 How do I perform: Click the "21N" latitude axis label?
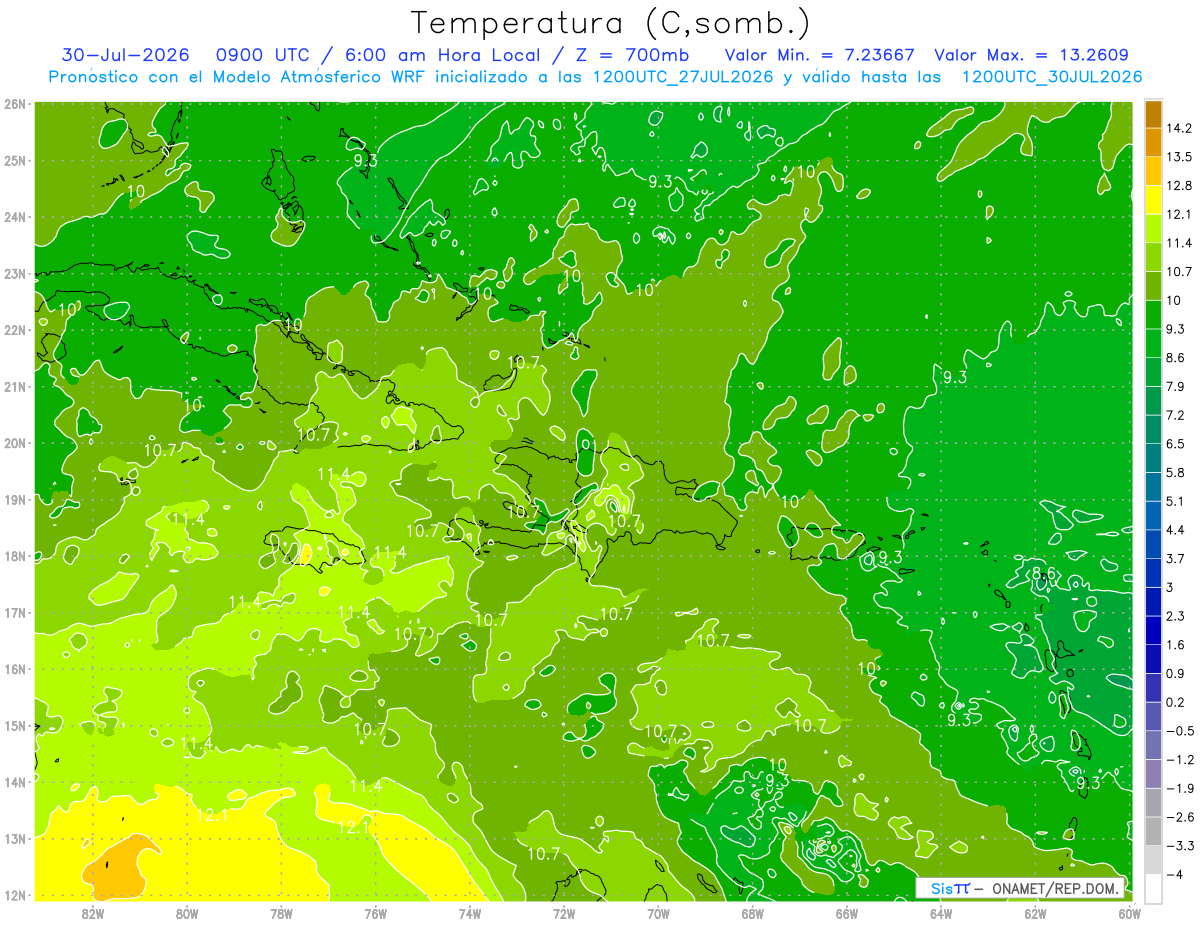click(14, 387)
